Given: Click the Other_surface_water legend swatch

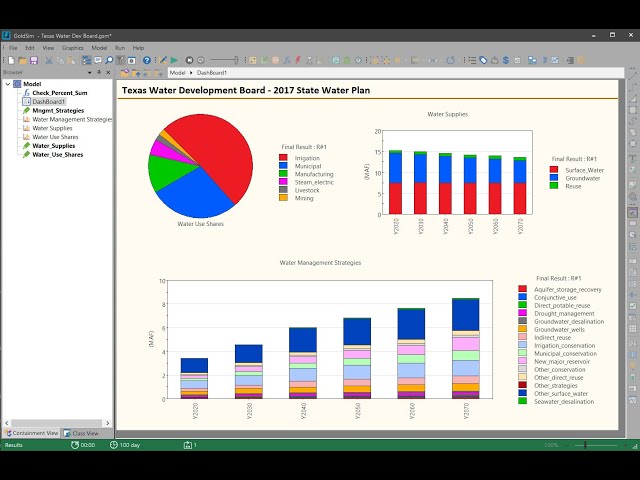Looking at the screenshot, I should [x=522, y=393].
